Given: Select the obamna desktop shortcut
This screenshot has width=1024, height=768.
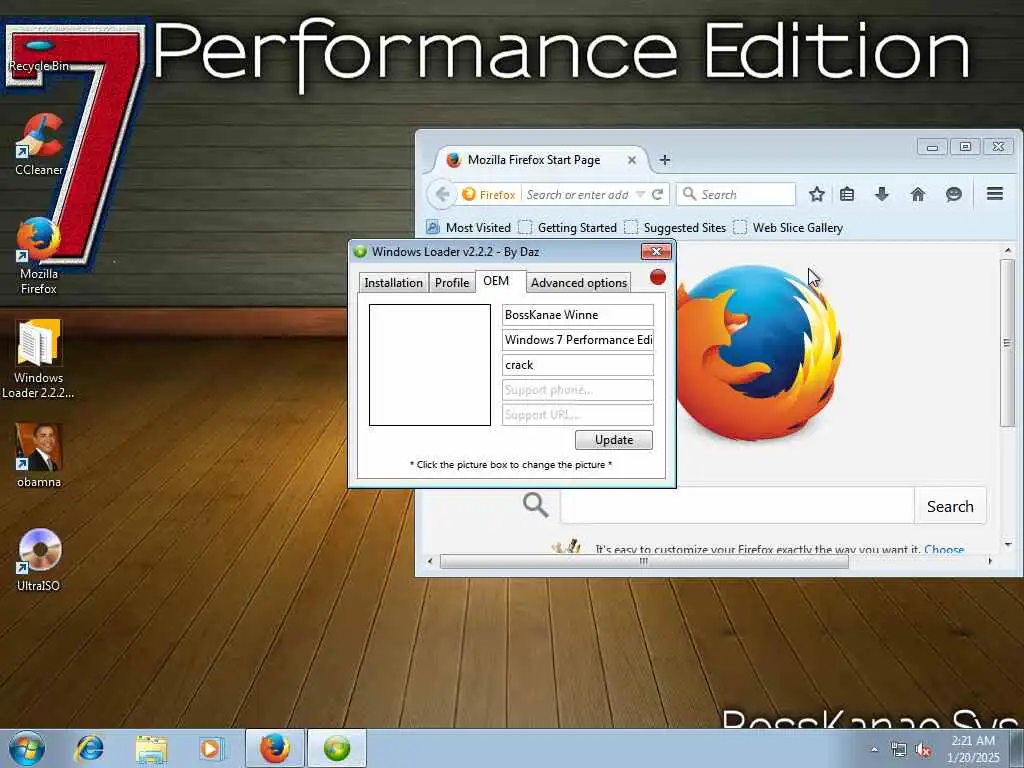Looking at the screenshot, I should (39, 455).
